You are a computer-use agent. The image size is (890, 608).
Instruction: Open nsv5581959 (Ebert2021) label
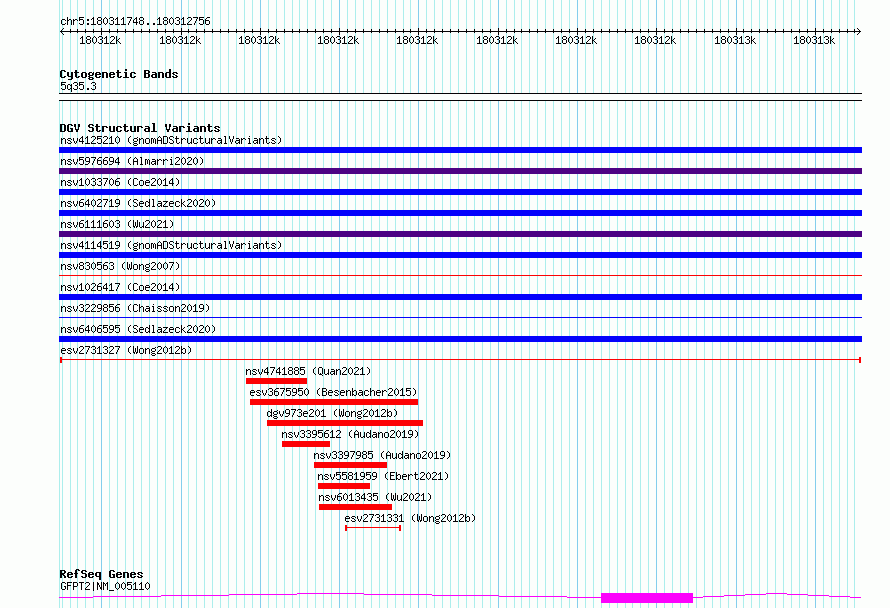383,476
